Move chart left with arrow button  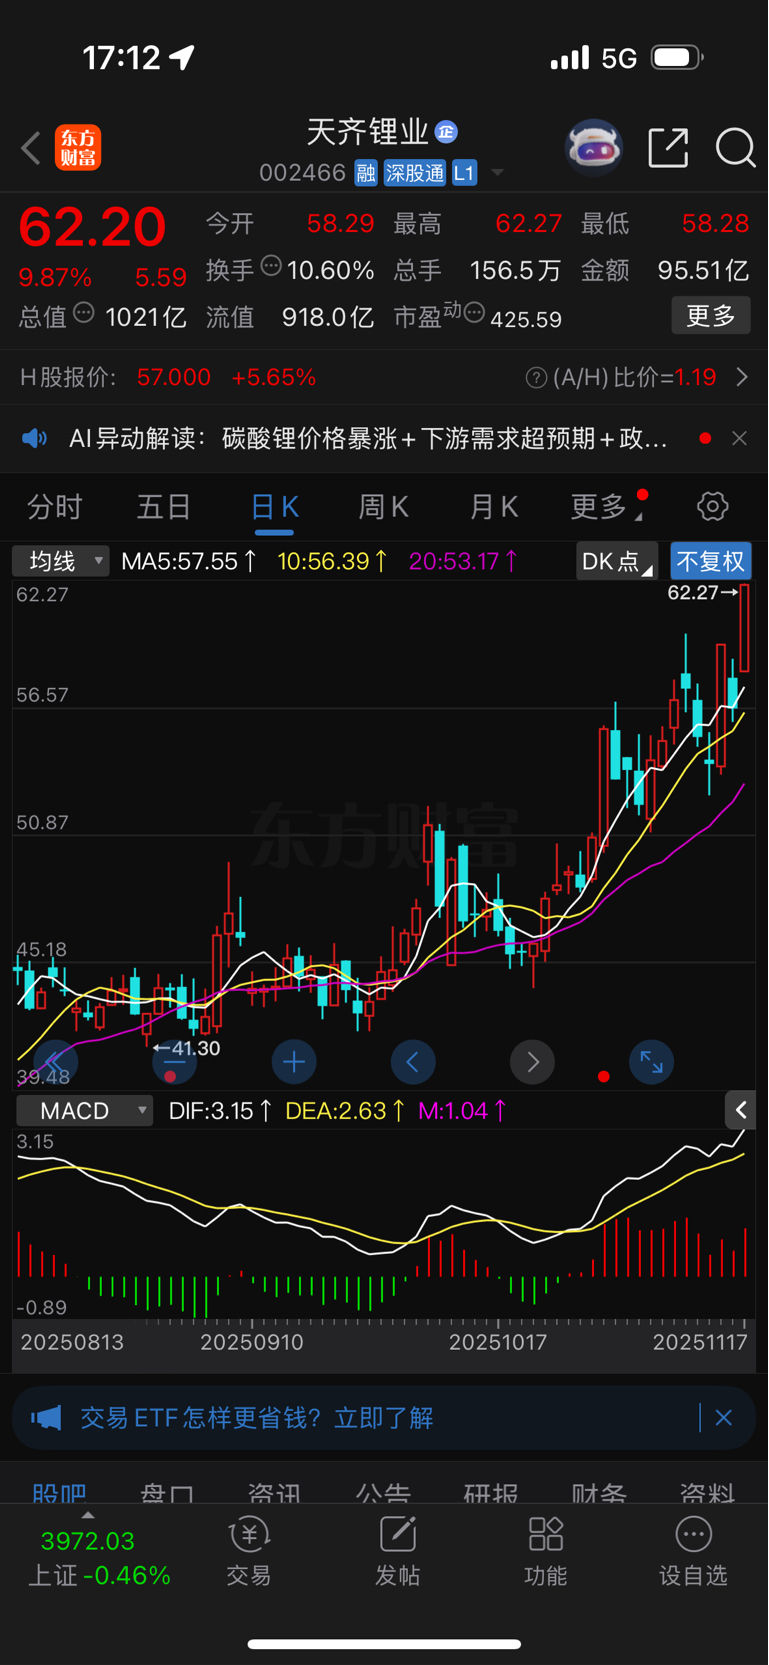(x=413, y=1062)
